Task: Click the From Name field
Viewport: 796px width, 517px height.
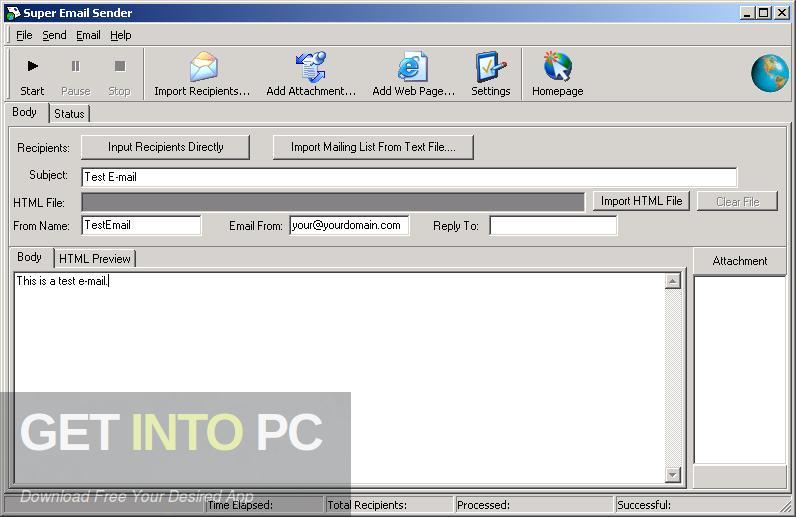Action: click(141, 225)
